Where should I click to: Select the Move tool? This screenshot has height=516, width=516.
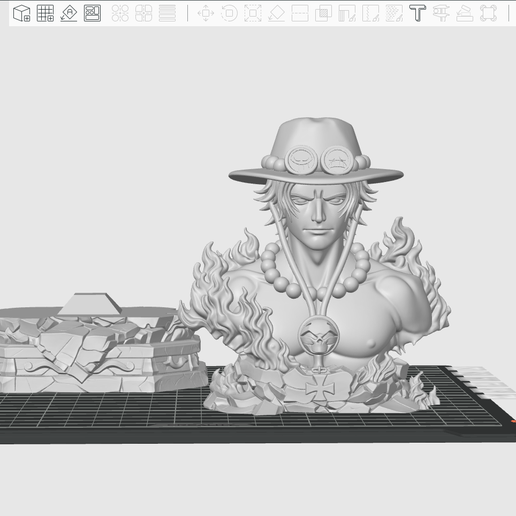click(206, 13)
